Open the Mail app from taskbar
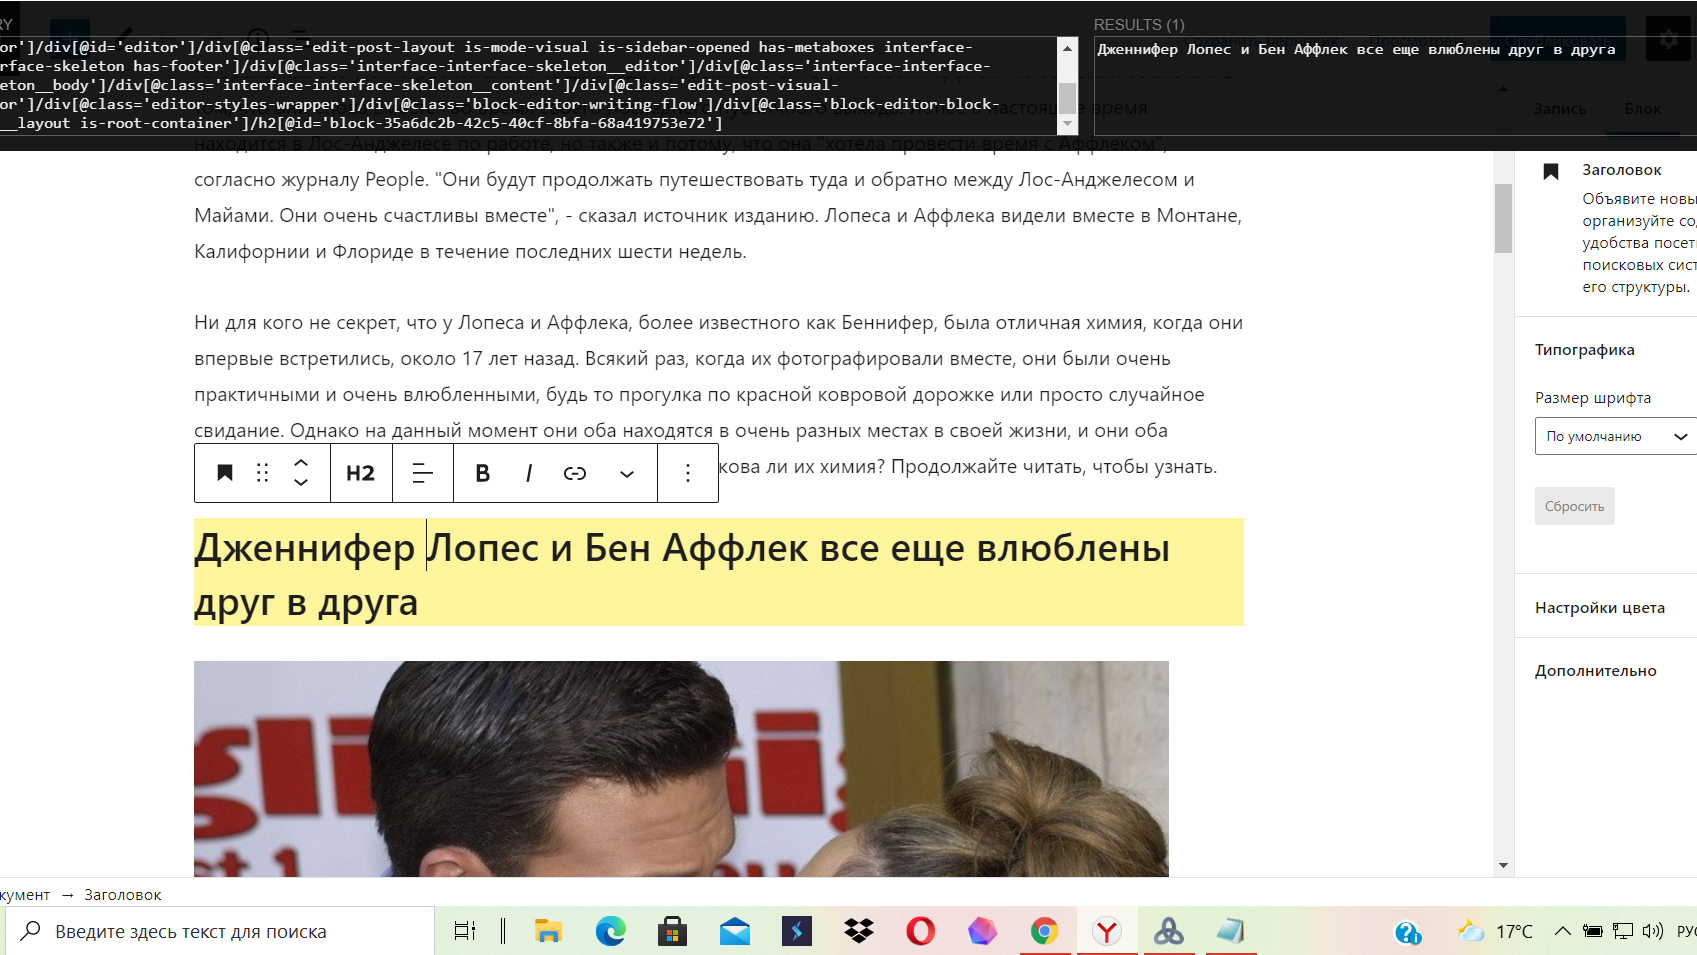This screenshot has width=1697, height=955. [x=734, y=931]
